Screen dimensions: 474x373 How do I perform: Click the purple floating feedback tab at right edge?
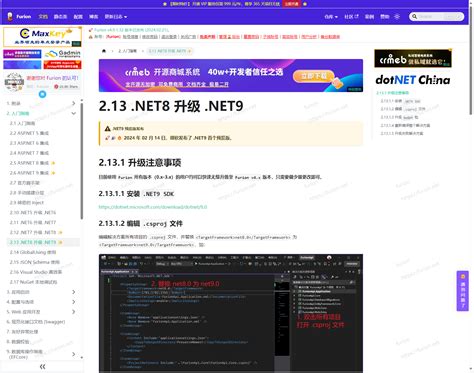pos(463,291)
